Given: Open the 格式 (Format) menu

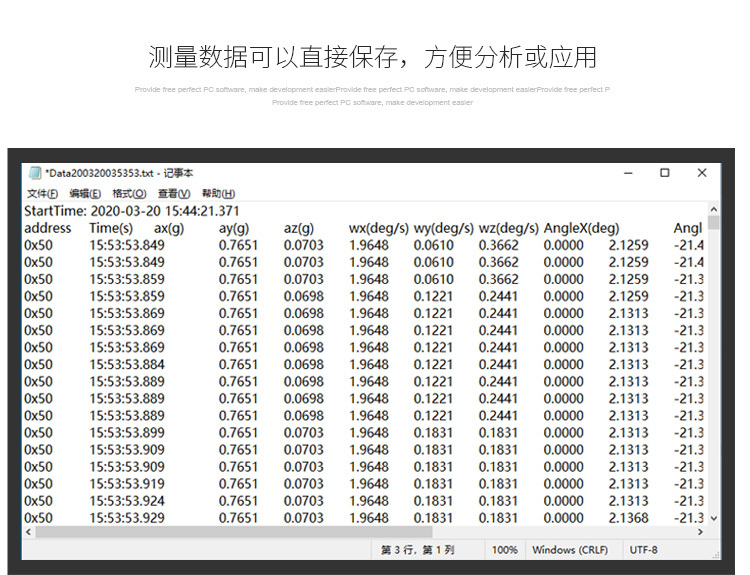Looking at the screenshot, I should point(129,193).
